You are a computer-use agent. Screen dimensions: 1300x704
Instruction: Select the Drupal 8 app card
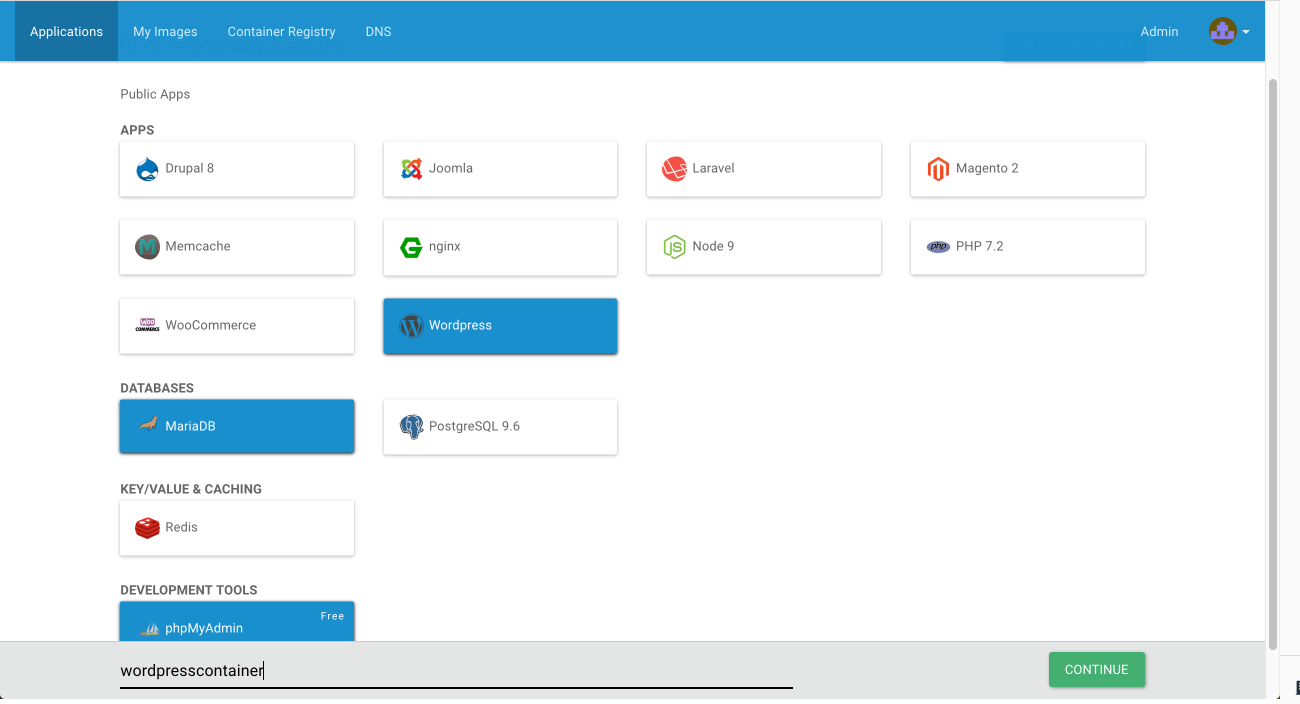pos(237,169)
